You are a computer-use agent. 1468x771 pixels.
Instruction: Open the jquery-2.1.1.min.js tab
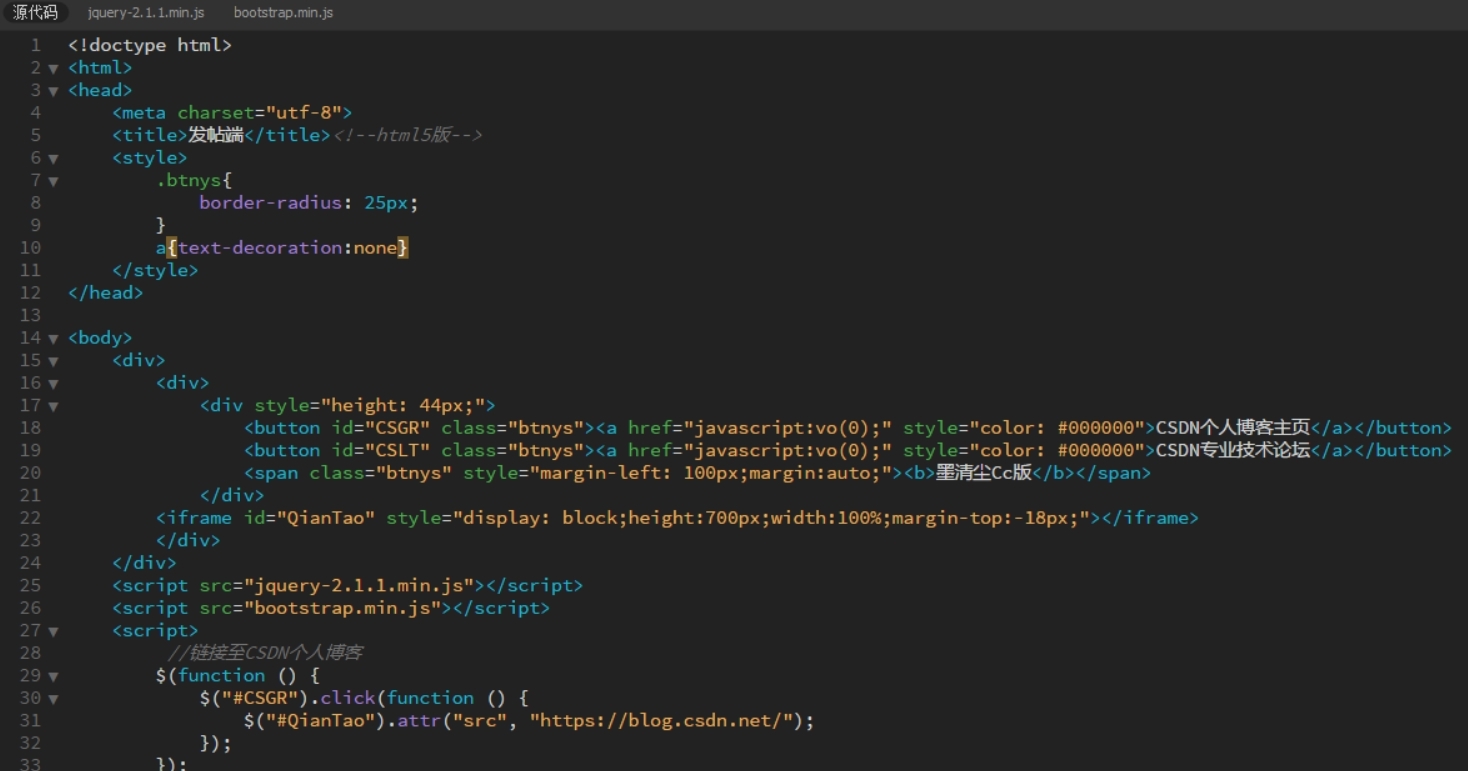146,13
